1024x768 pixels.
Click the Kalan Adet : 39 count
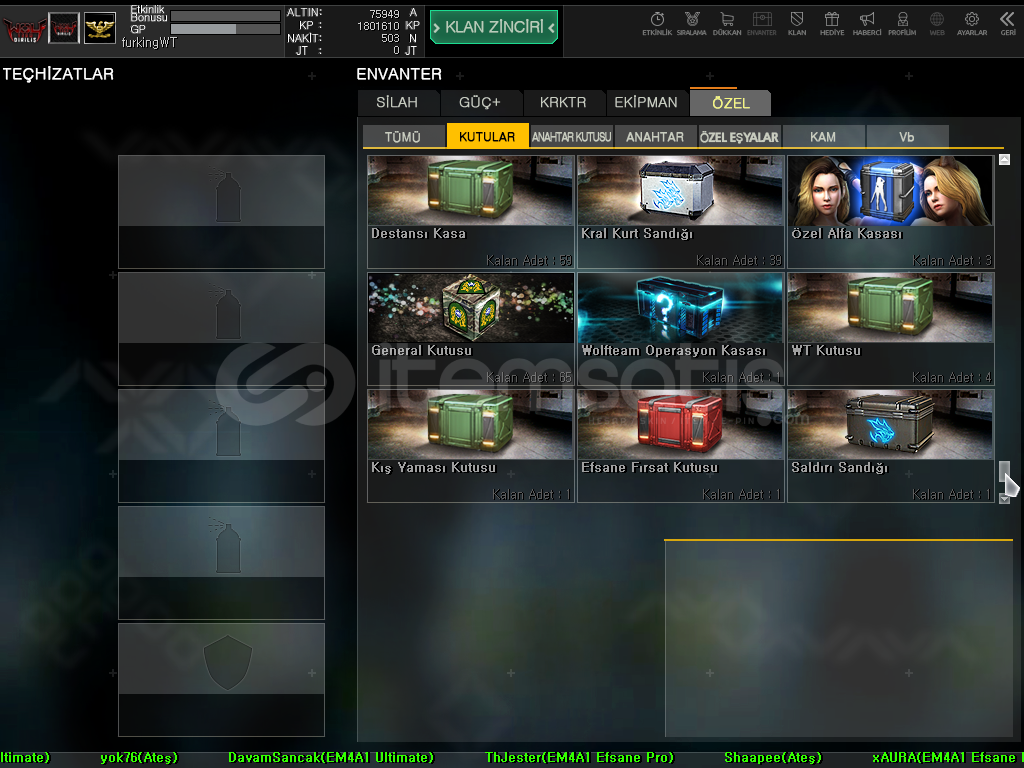tap(739, 261)
